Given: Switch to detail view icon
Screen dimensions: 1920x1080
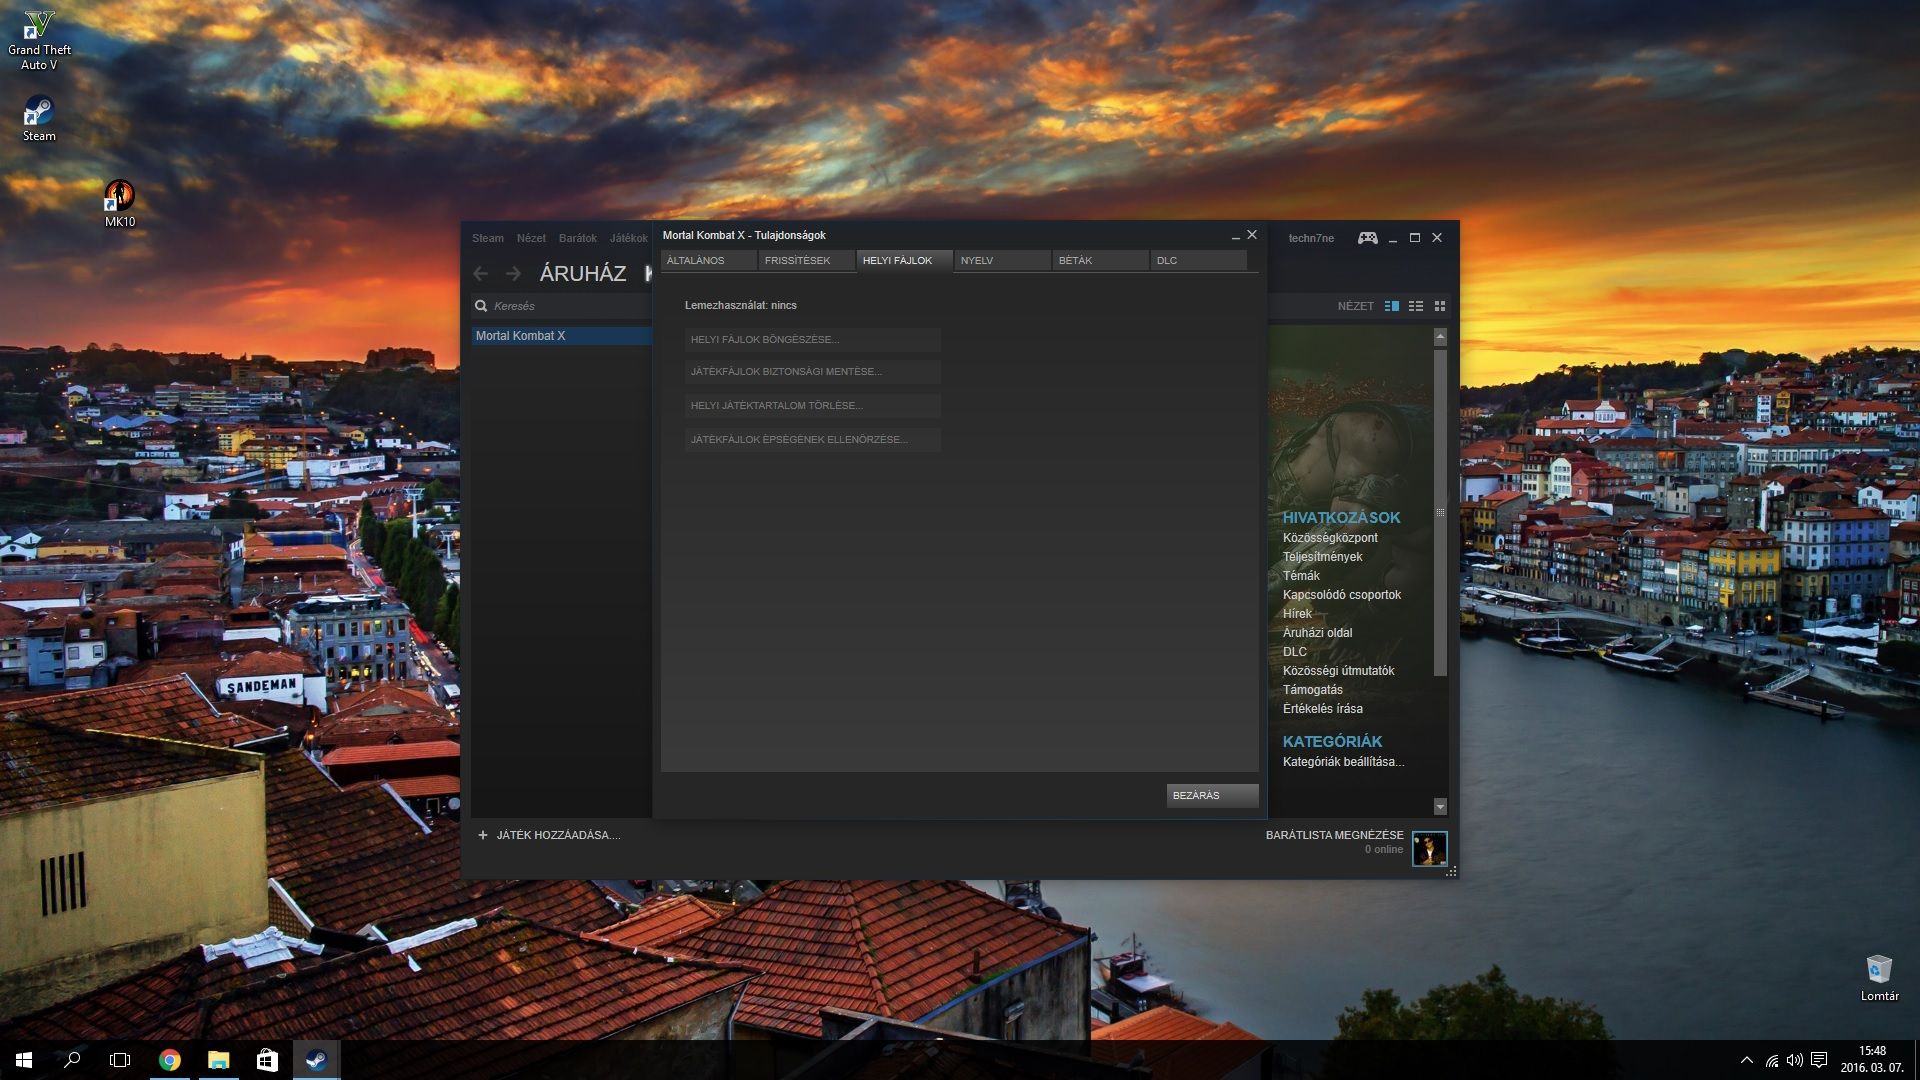Looking at the screenshot, I should click(x=1391, y=306).
